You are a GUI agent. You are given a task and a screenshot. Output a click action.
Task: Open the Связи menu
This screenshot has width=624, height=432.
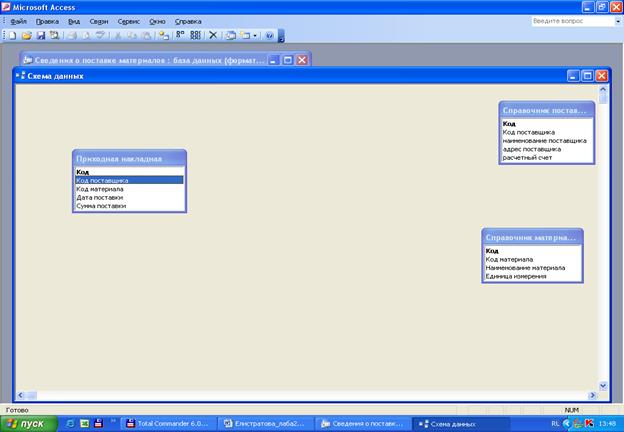tap(99, 21)
